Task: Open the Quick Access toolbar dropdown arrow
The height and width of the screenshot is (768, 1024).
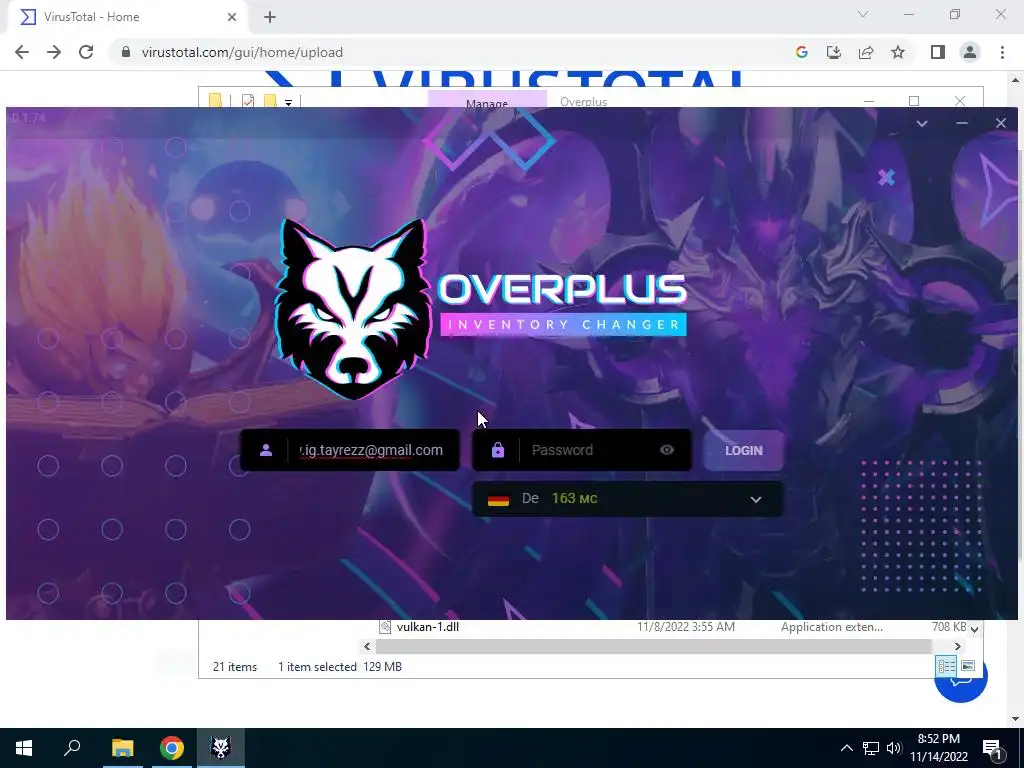Action: (288, 102)
